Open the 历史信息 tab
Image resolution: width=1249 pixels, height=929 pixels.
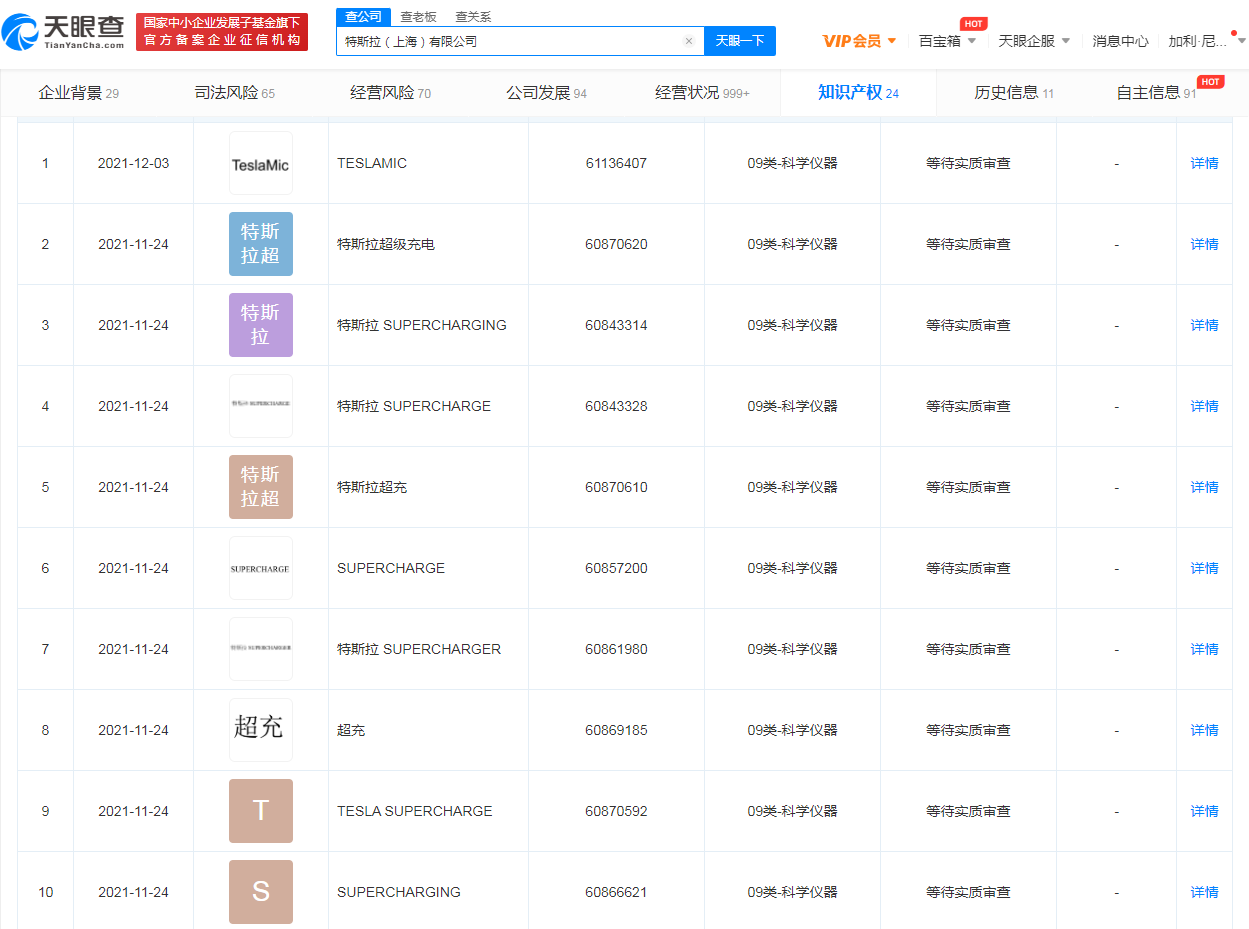[1014, 93]
